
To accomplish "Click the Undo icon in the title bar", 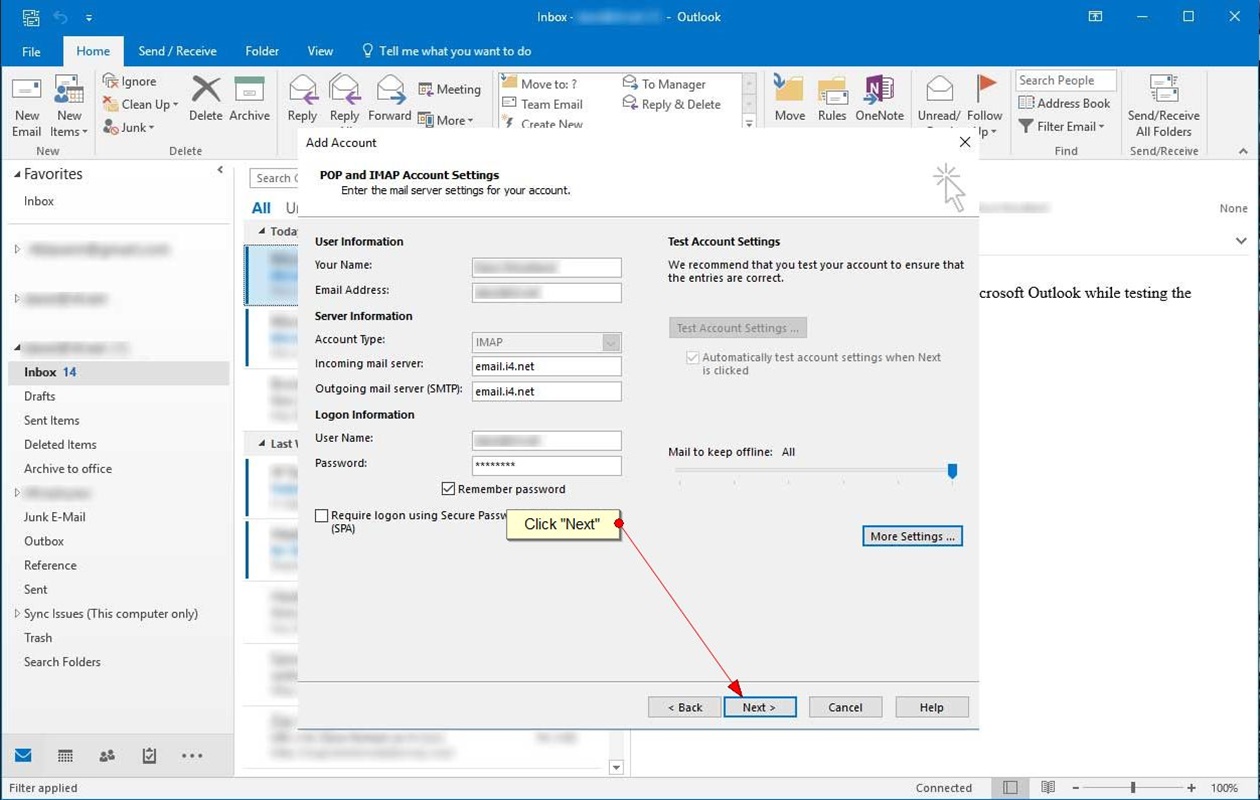I will click(x=60, y=17).
